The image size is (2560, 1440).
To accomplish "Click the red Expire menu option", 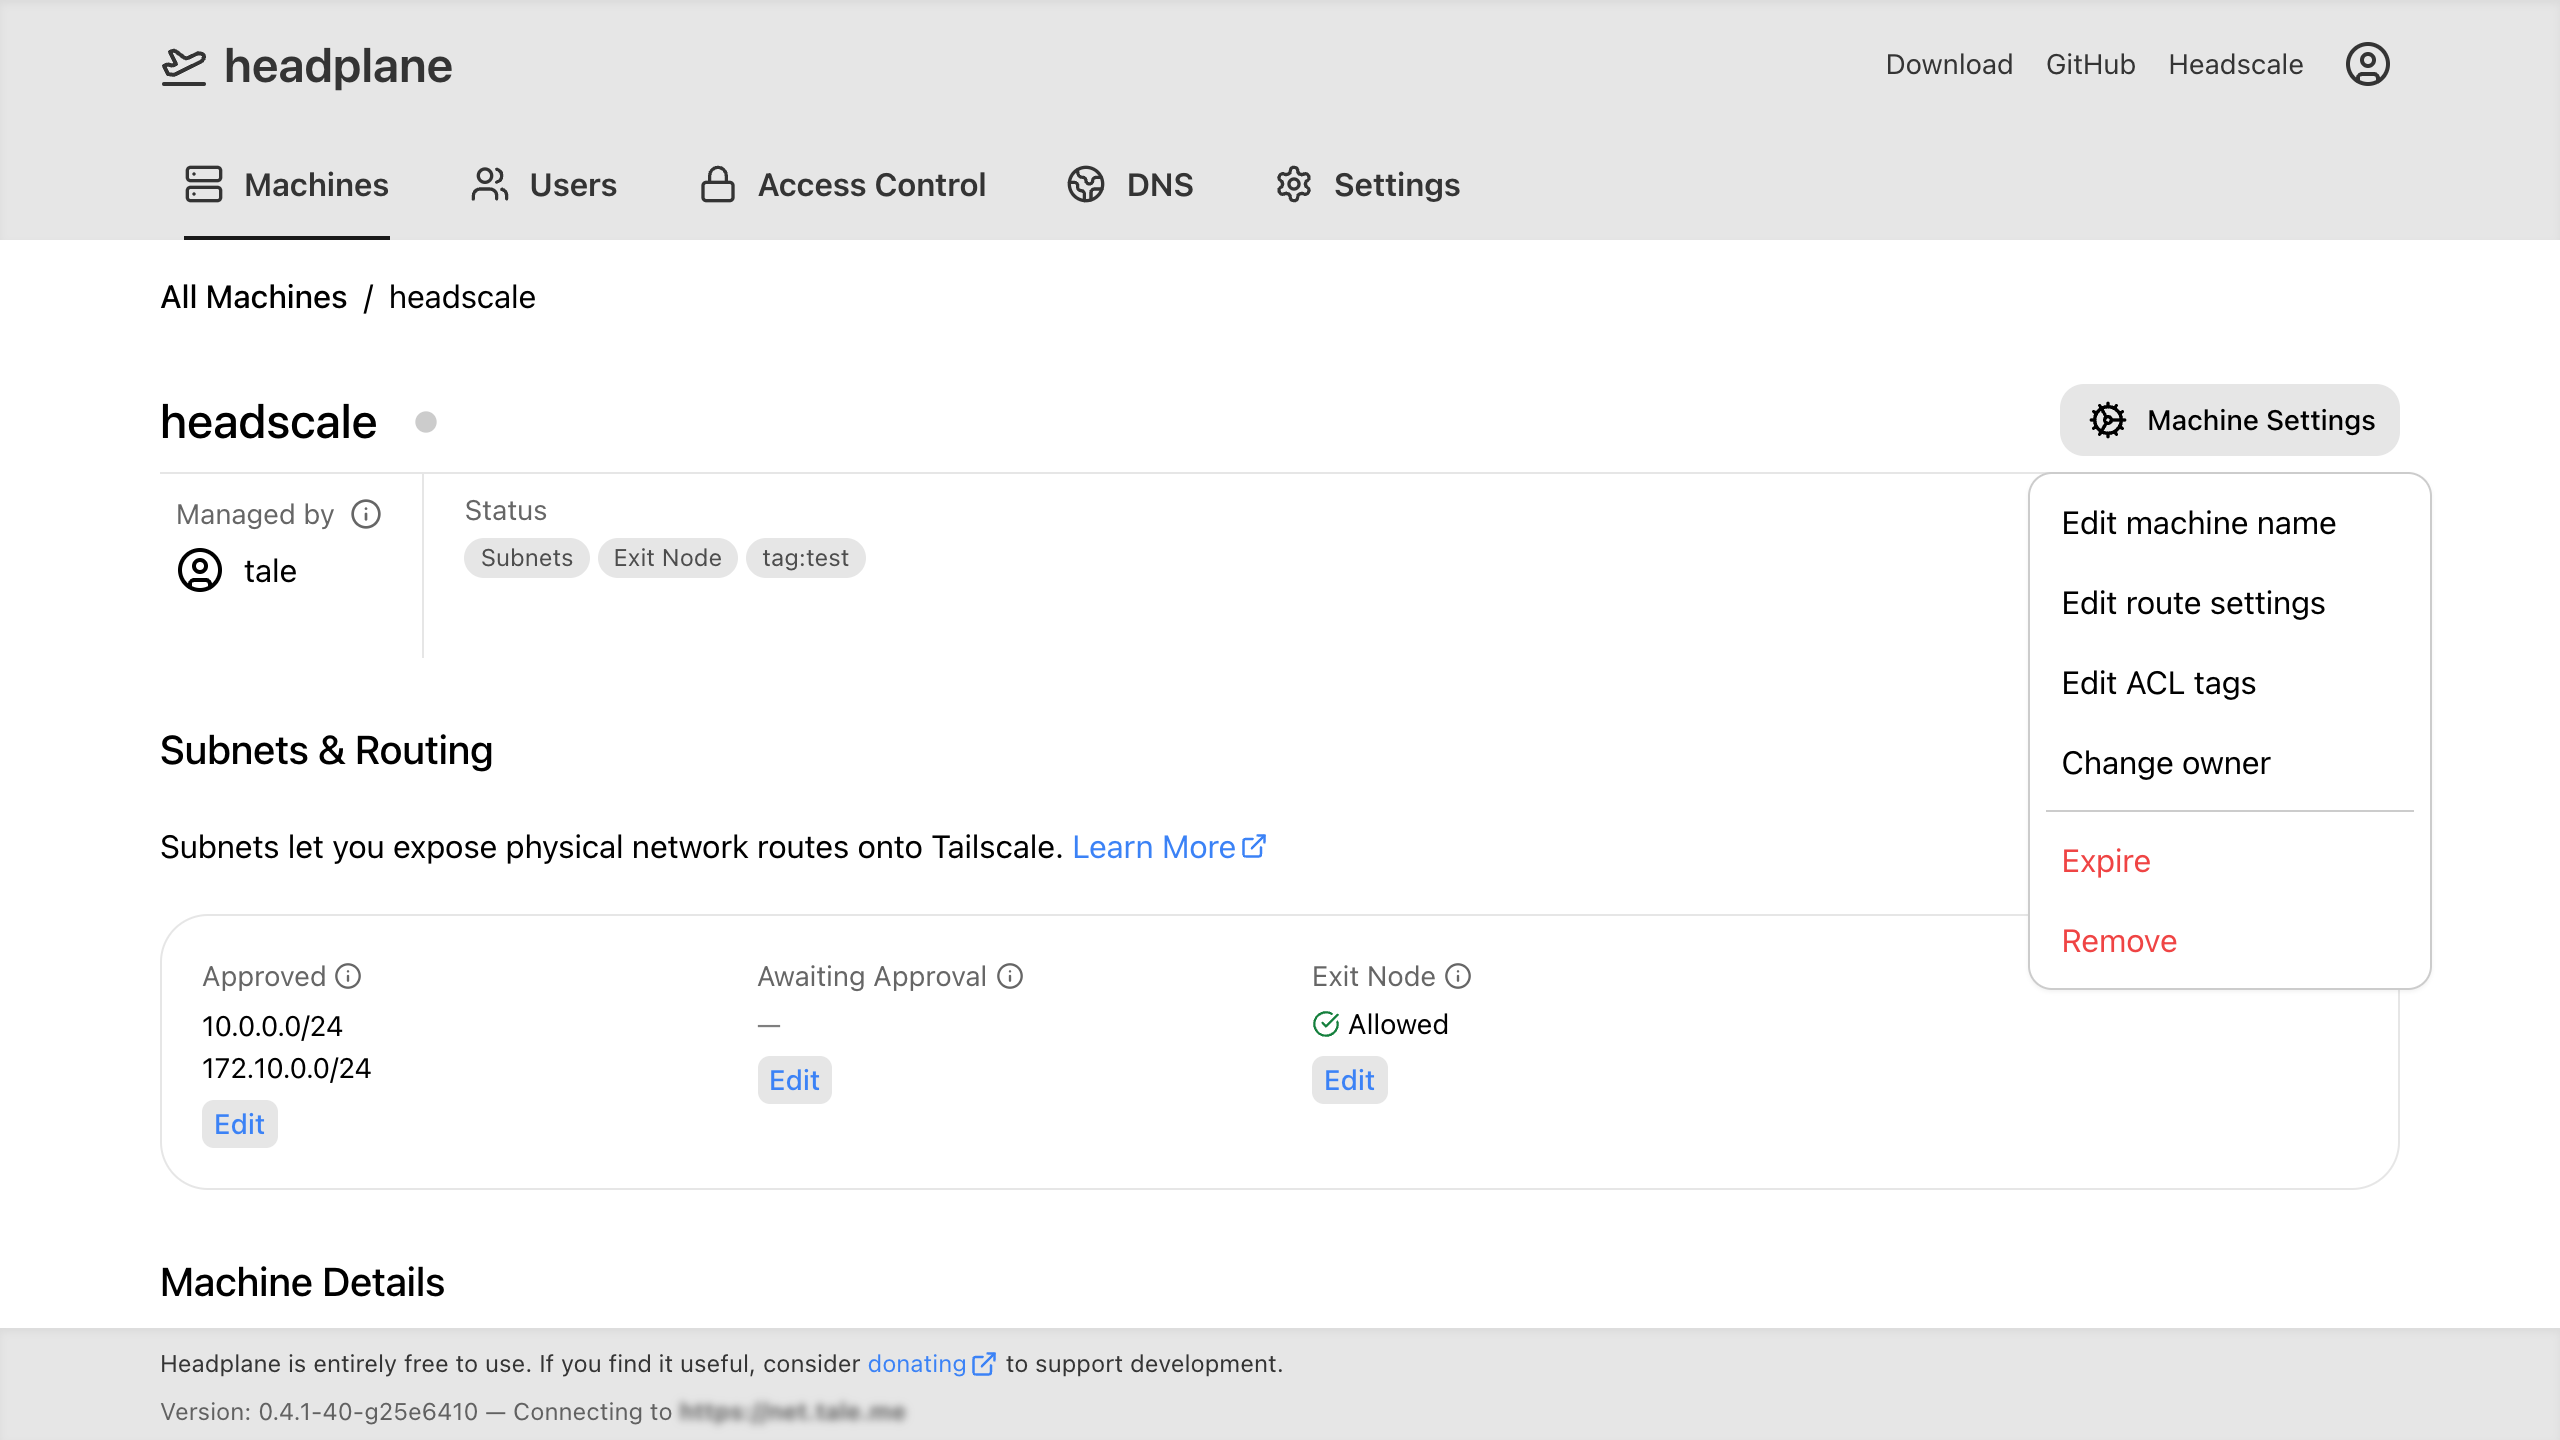I will point(2105,861).
